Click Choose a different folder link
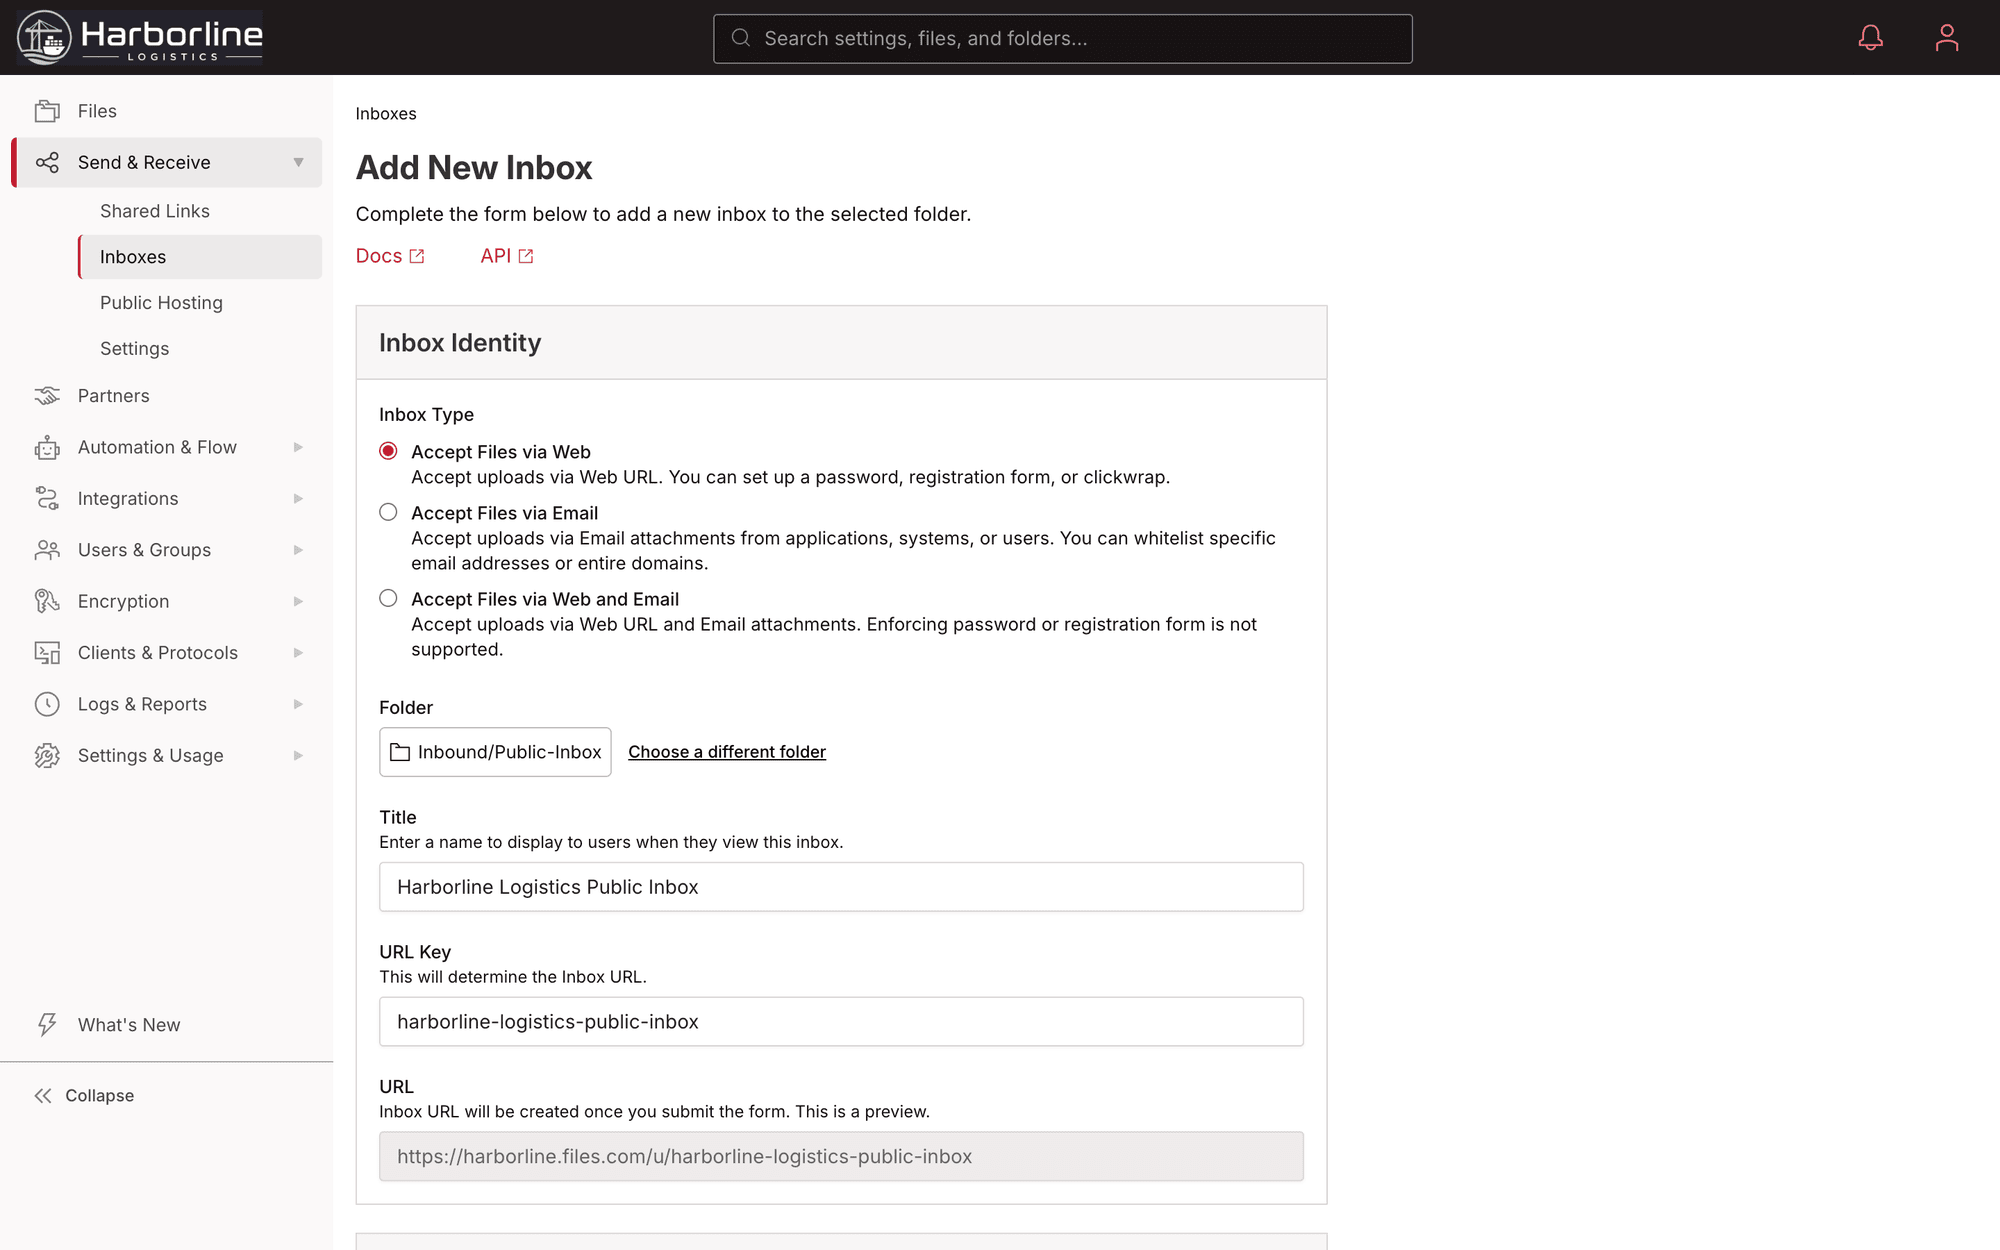2000x1250 pixels. [727, 752]
